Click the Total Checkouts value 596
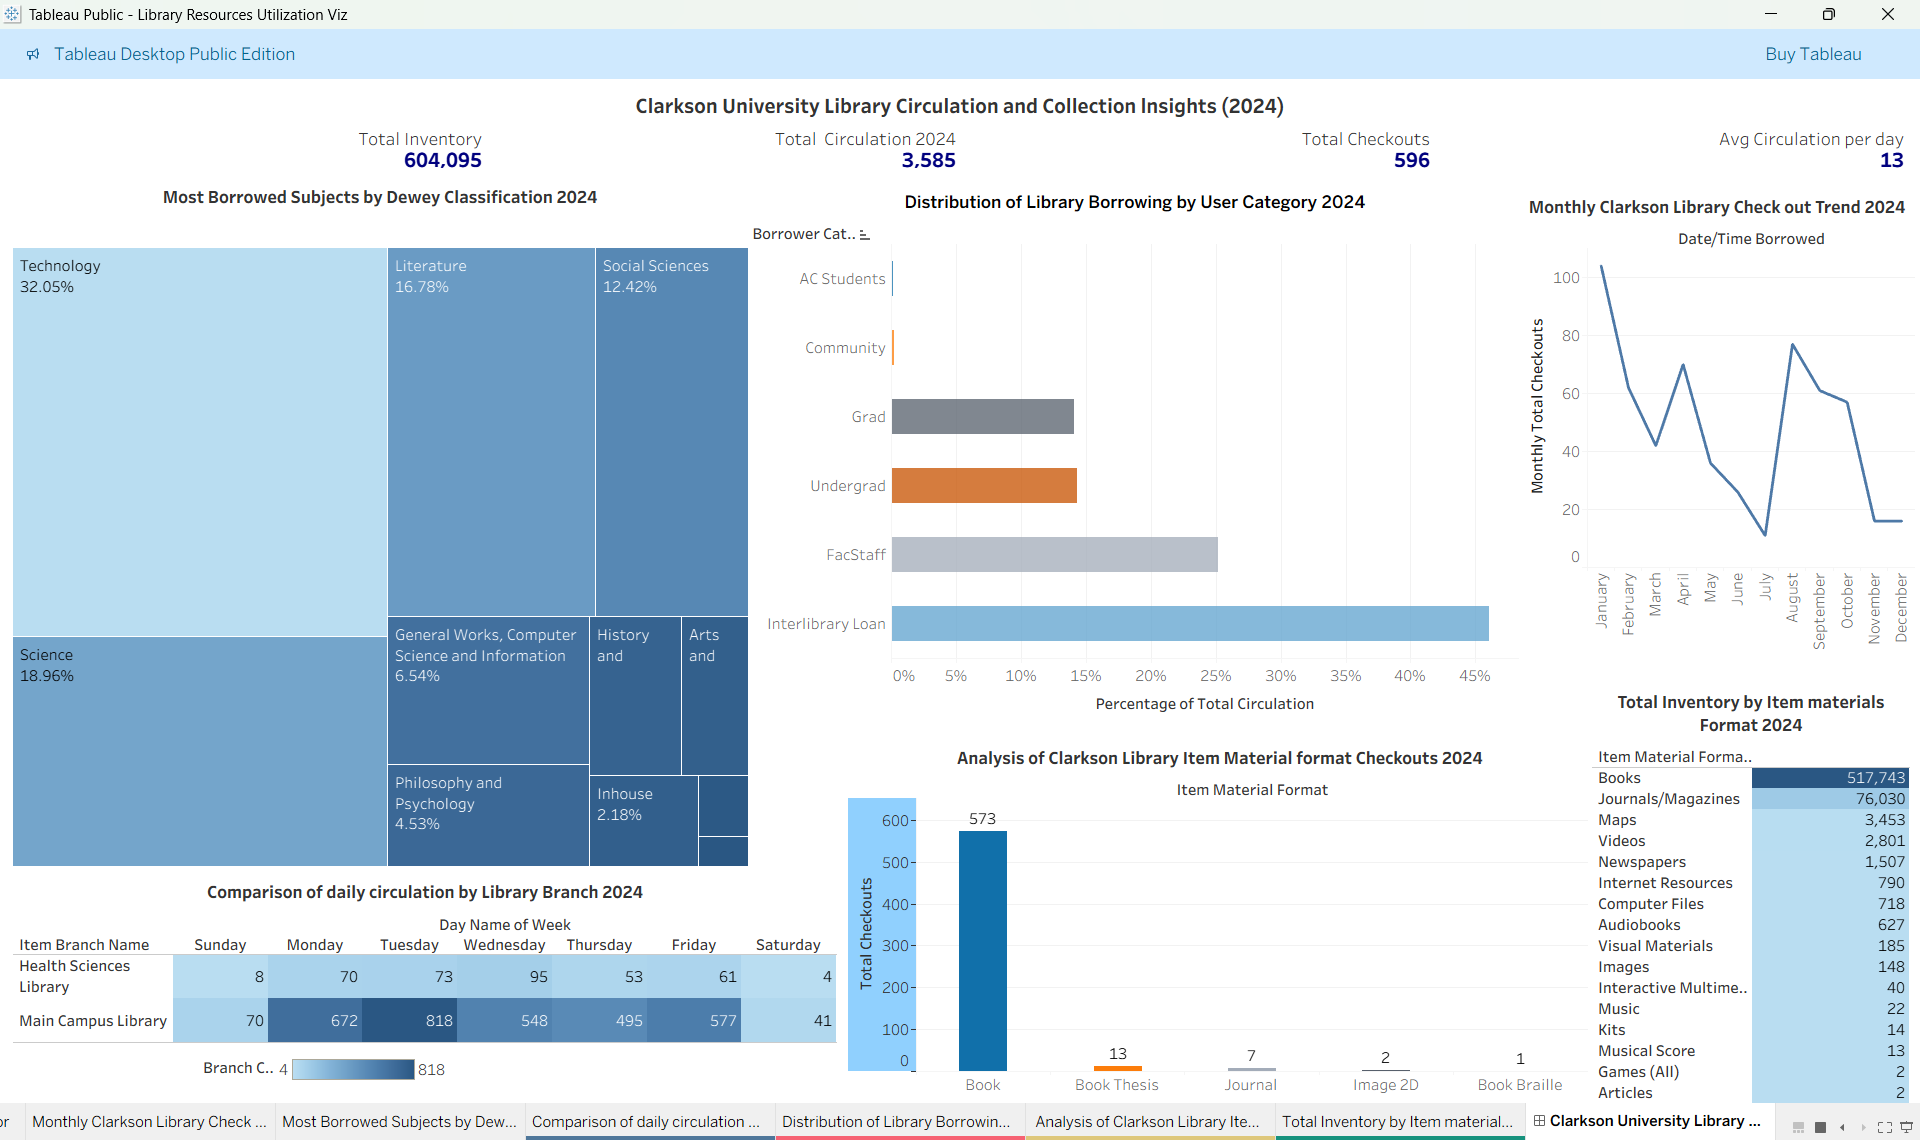The image size is (1920, 1140). point(1411,160)
